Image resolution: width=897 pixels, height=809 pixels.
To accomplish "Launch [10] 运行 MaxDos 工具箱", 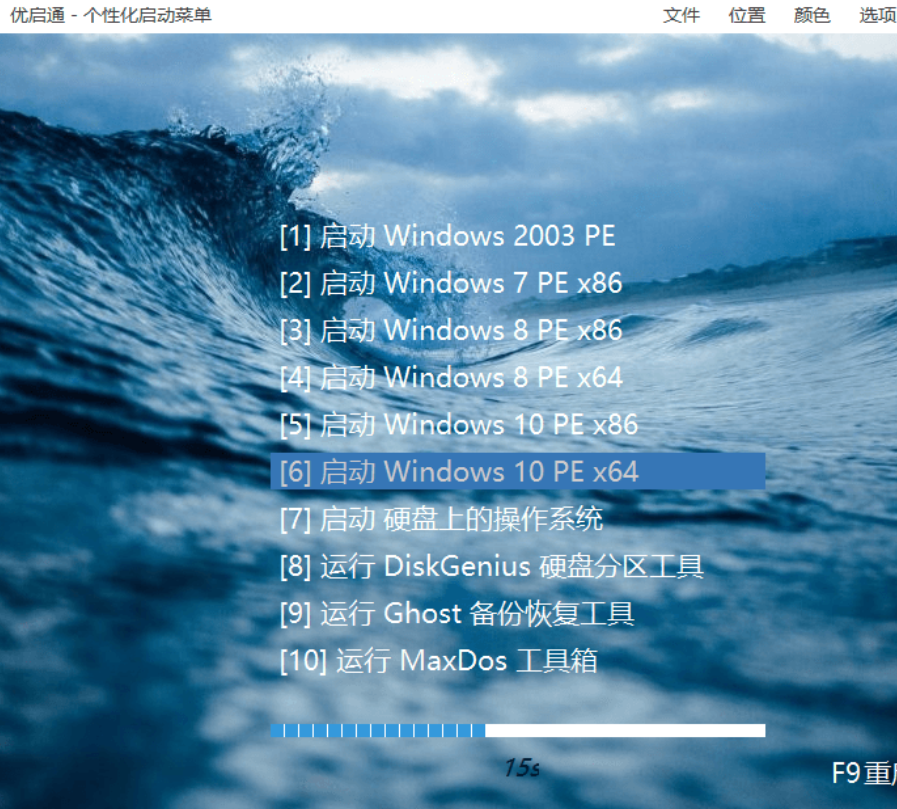I will [439, 661].
